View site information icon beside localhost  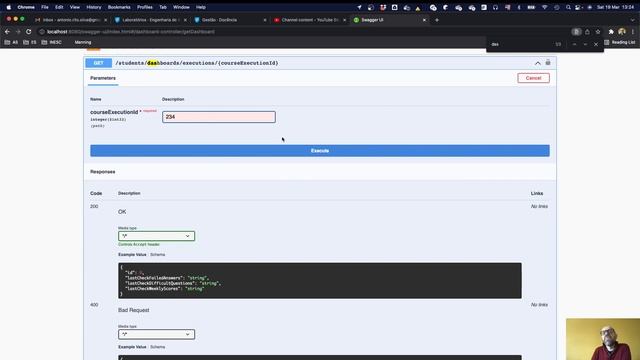tap(42, 32)
